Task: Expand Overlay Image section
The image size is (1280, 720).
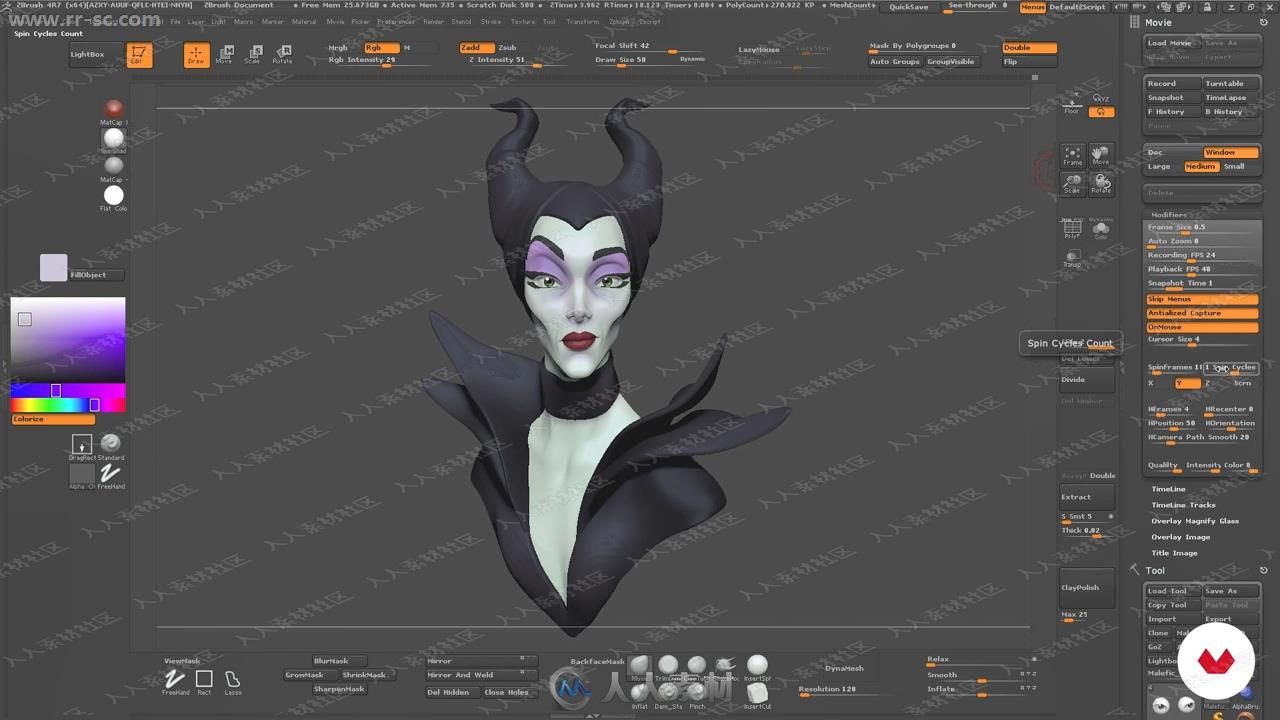Action: click(x=1180, y=537)
